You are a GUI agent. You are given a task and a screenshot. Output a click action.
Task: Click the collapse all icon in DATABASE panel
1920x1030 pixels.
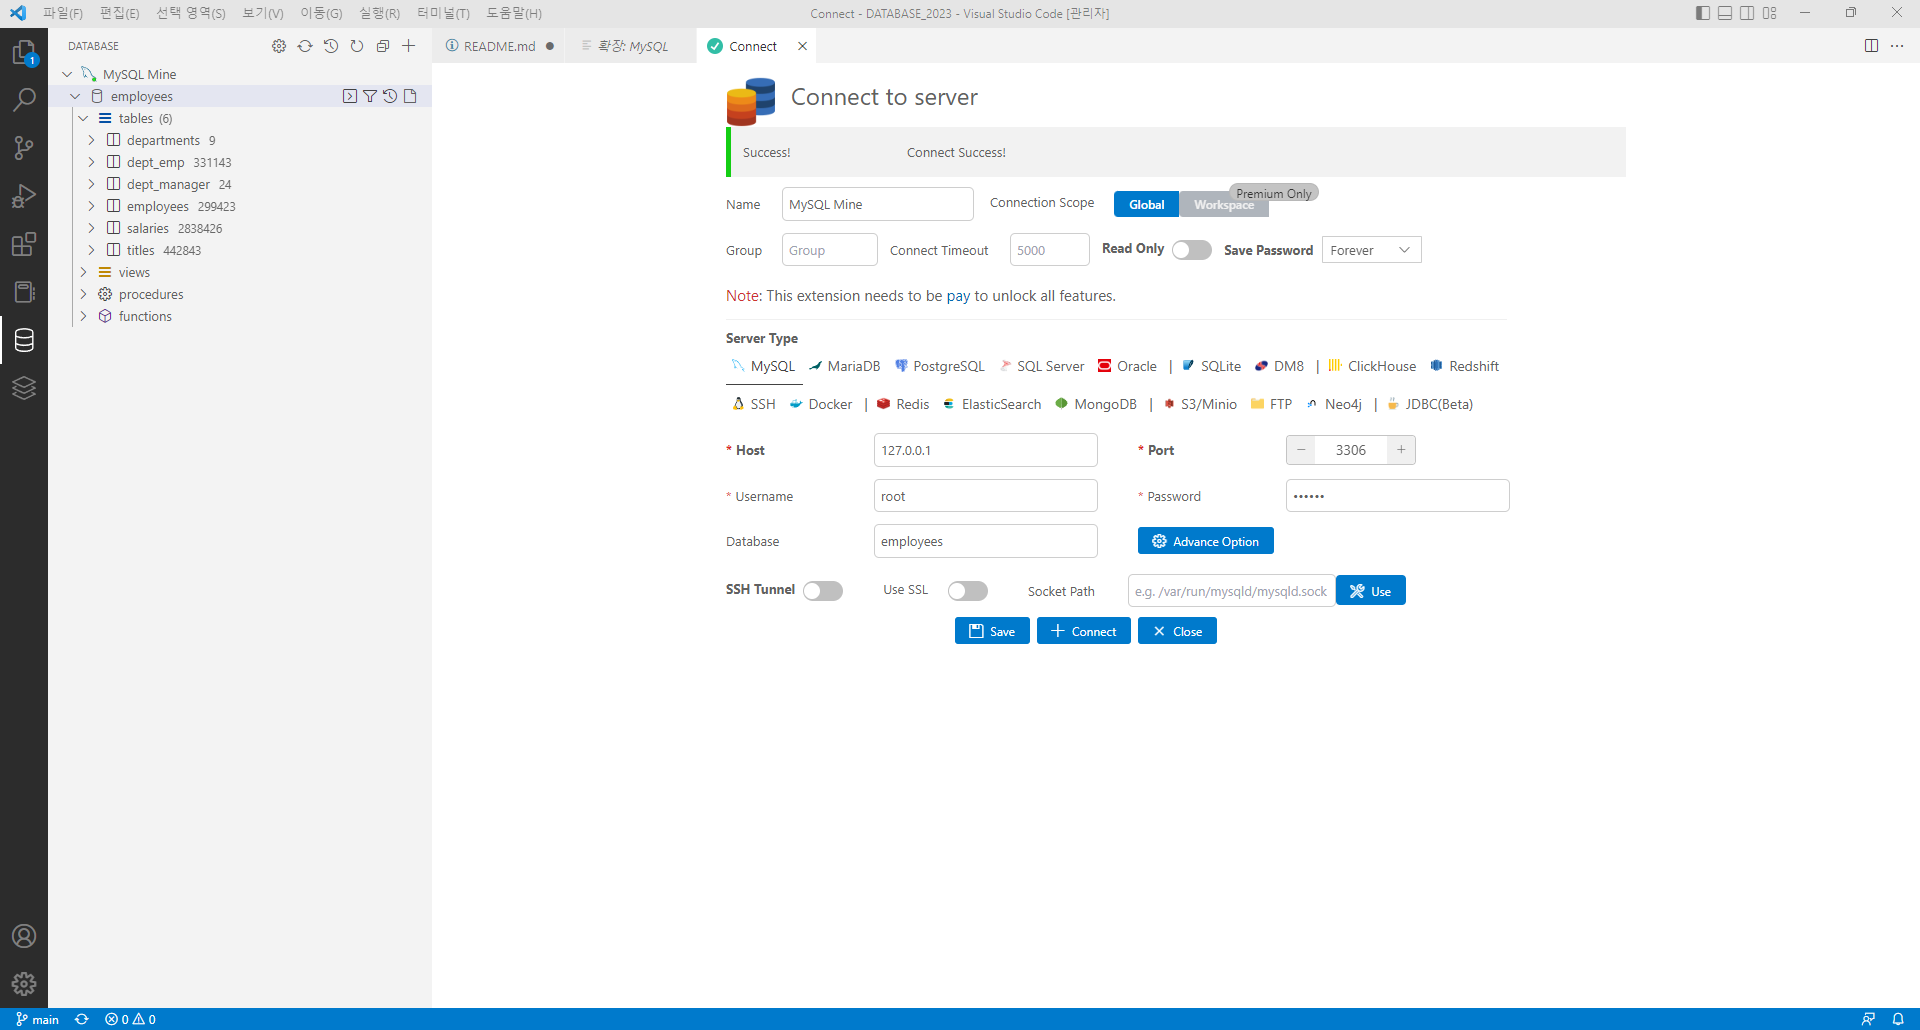[383, 46]
